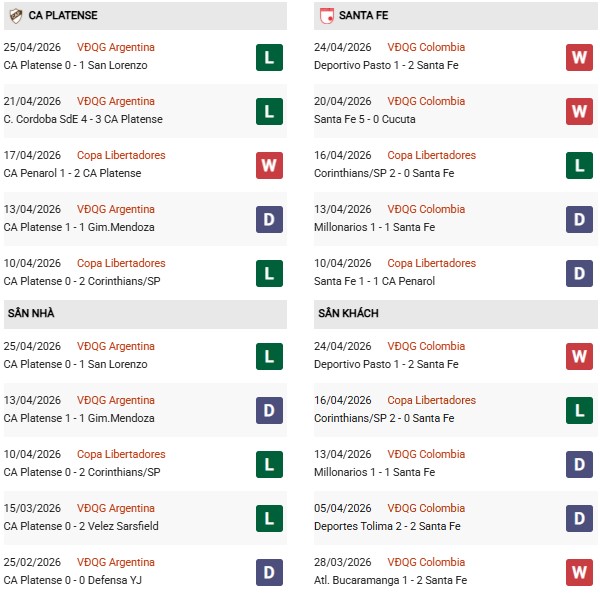Image resolution: width=600 pixels, height=594 pixels.
Task: Click the D badge for the Deportes Tolima match
Action: tap(580, 518)
